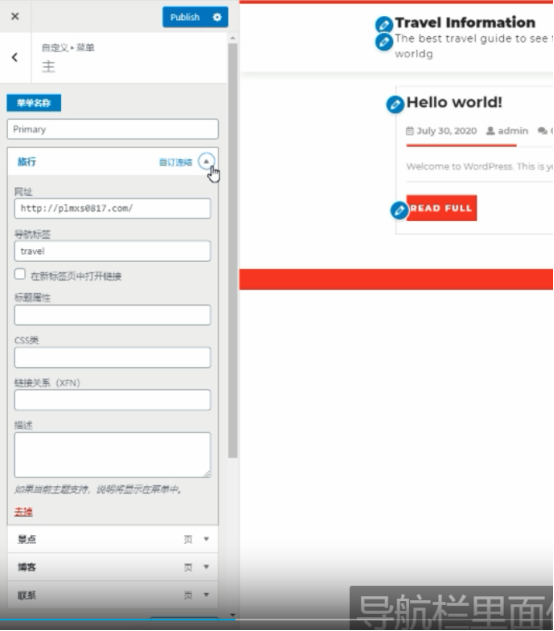
Task: Open publish settings gear icon
Action: click(x=217, y=17)
